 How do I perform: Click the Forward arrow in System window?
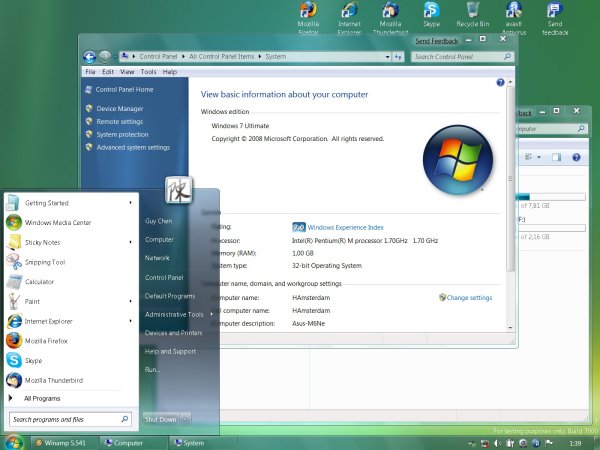(105, 57)
